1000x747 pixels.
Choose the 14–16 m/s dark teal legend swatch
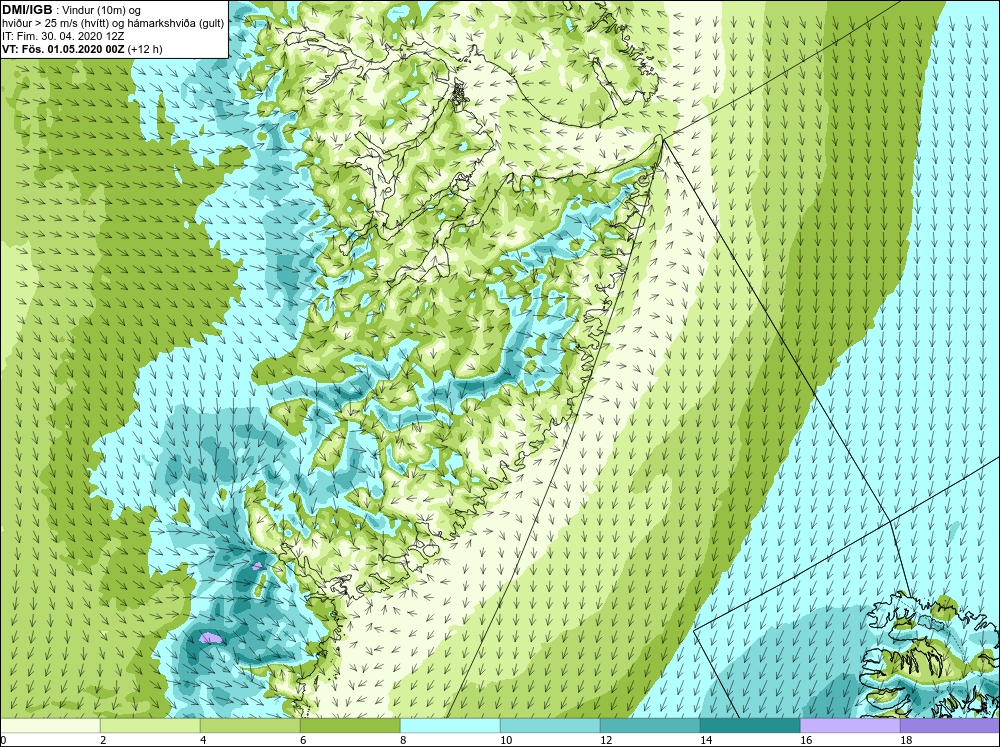750,726
